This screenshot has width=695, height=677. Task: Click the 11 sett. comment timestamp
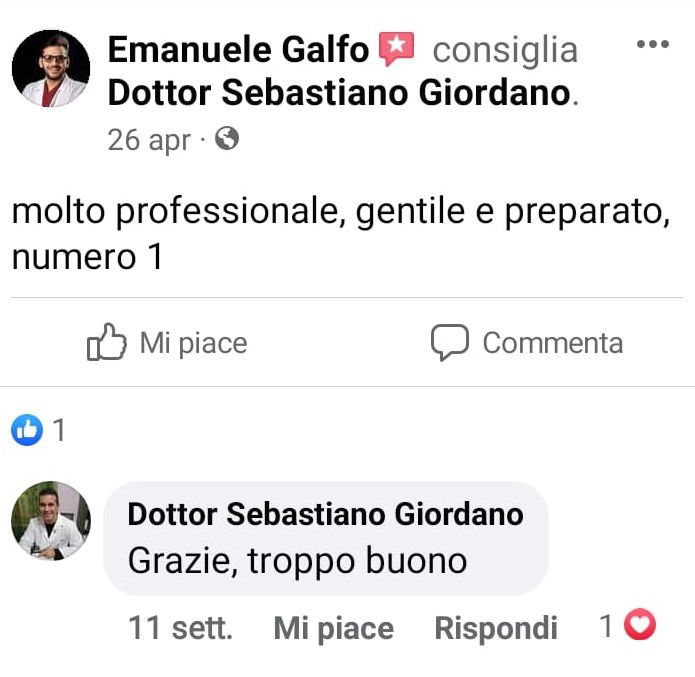click(180, 628)
